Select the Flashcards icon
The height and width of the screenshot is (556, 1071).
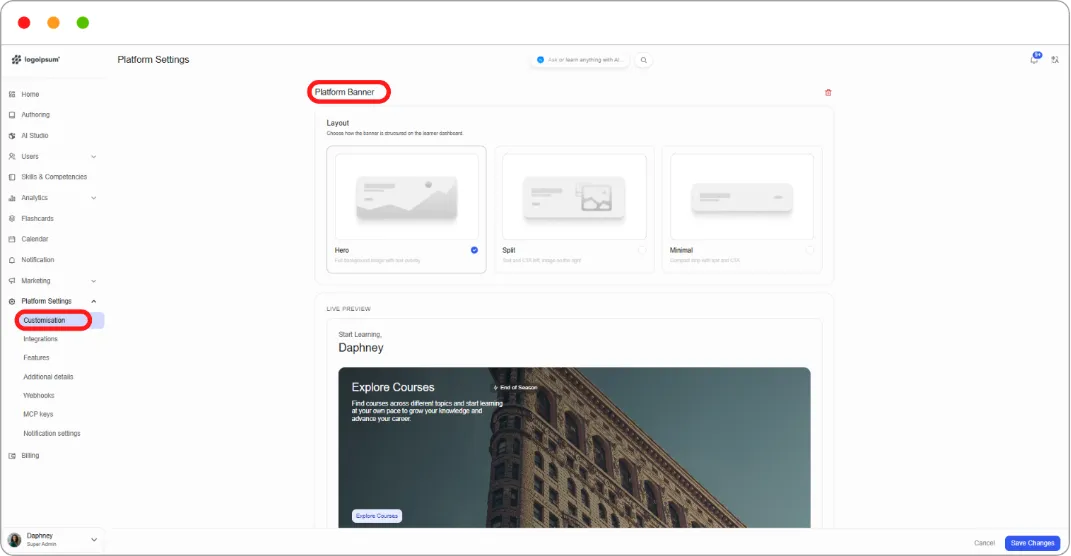[12, 219]
